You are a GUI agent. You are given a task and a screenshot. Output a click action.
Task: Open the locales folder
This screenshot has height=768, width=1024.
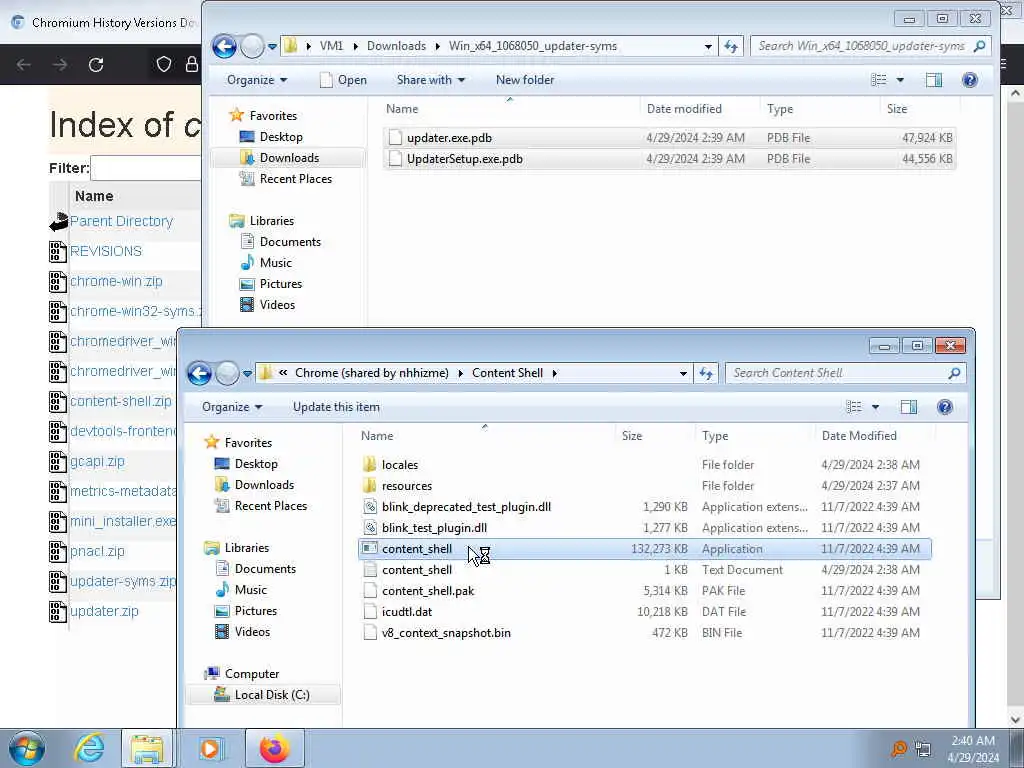click(400, 465)
